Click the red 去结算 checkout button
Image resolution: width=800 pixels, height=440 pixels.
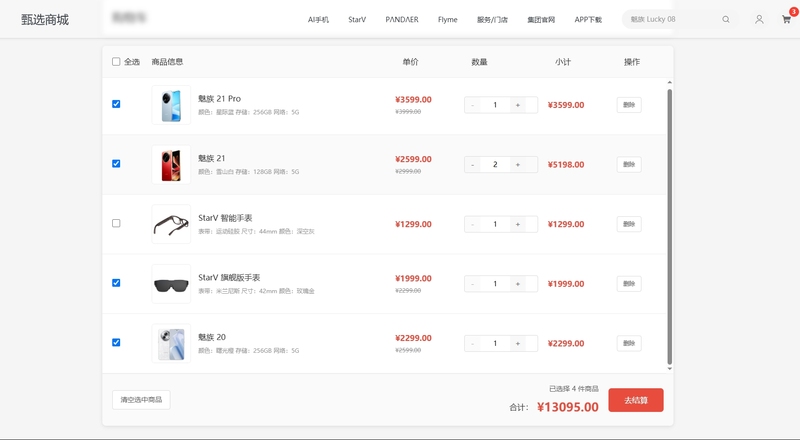click(636, 400)
